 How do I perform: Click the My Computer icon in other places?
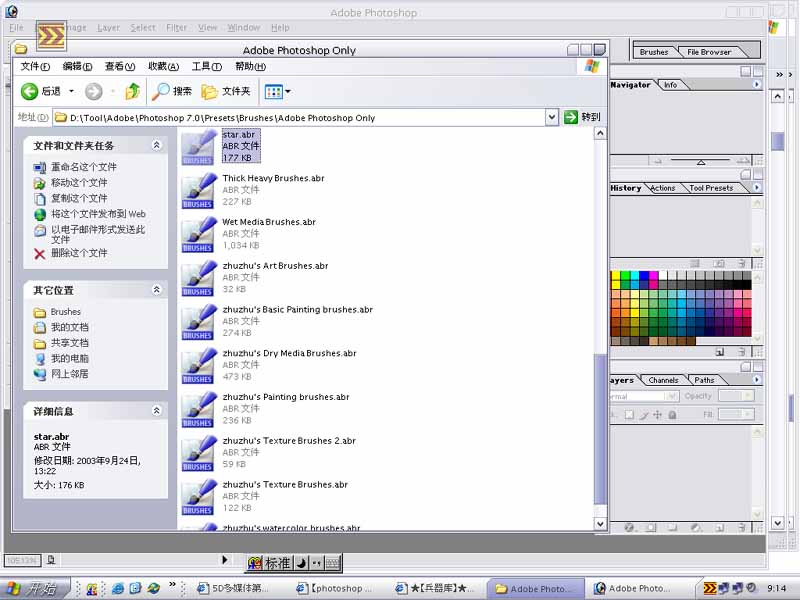coord(40,359)
